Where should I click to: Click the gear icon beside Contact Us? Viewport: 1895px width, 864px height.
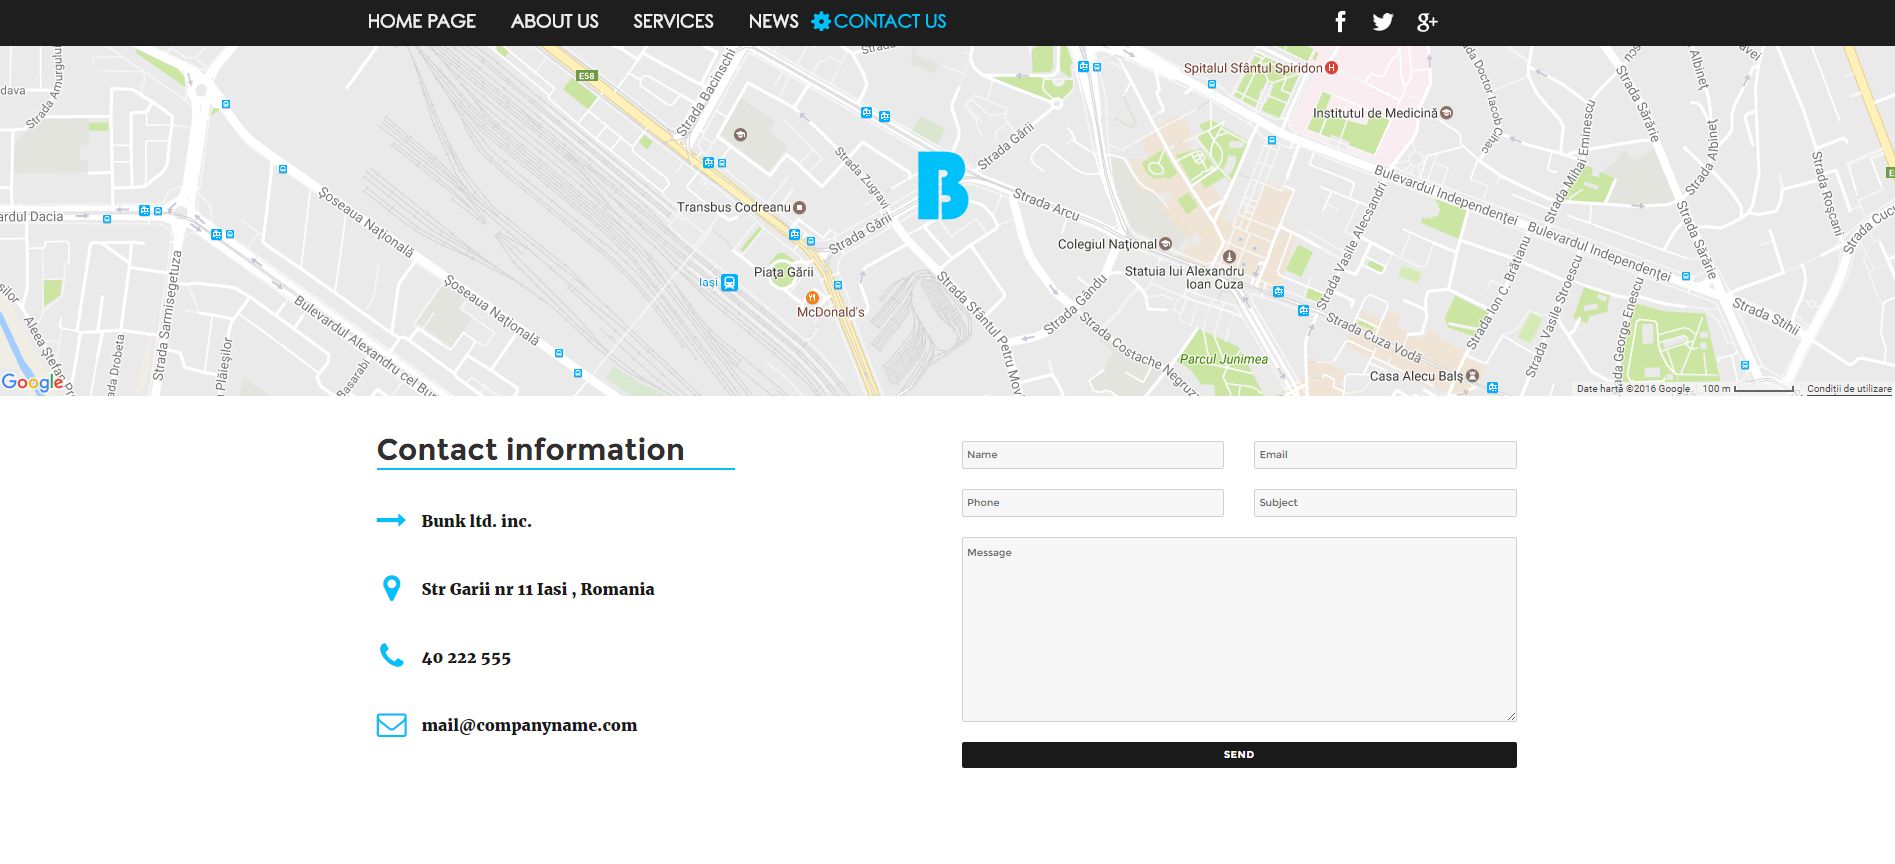(821, 21)
